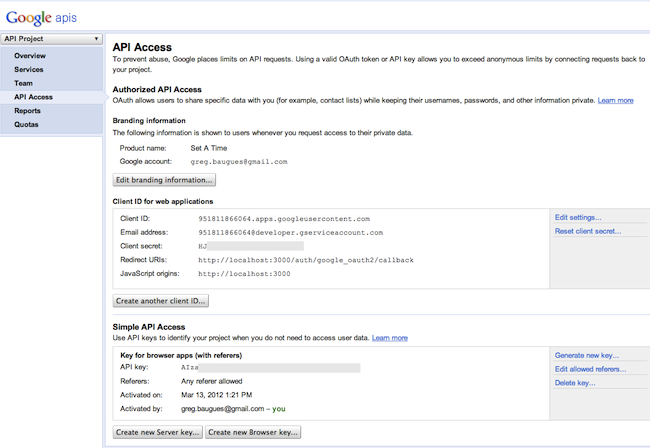Image resolution: width=650 pixels, height=448 pixels.
Task: Click Create new Server key button
Action: coord(158,432)
